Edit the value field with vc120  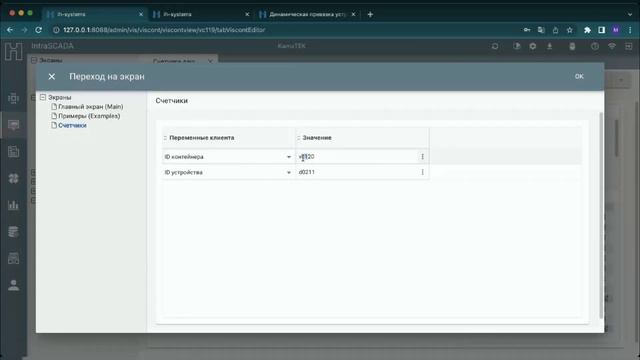coord(357,157)
